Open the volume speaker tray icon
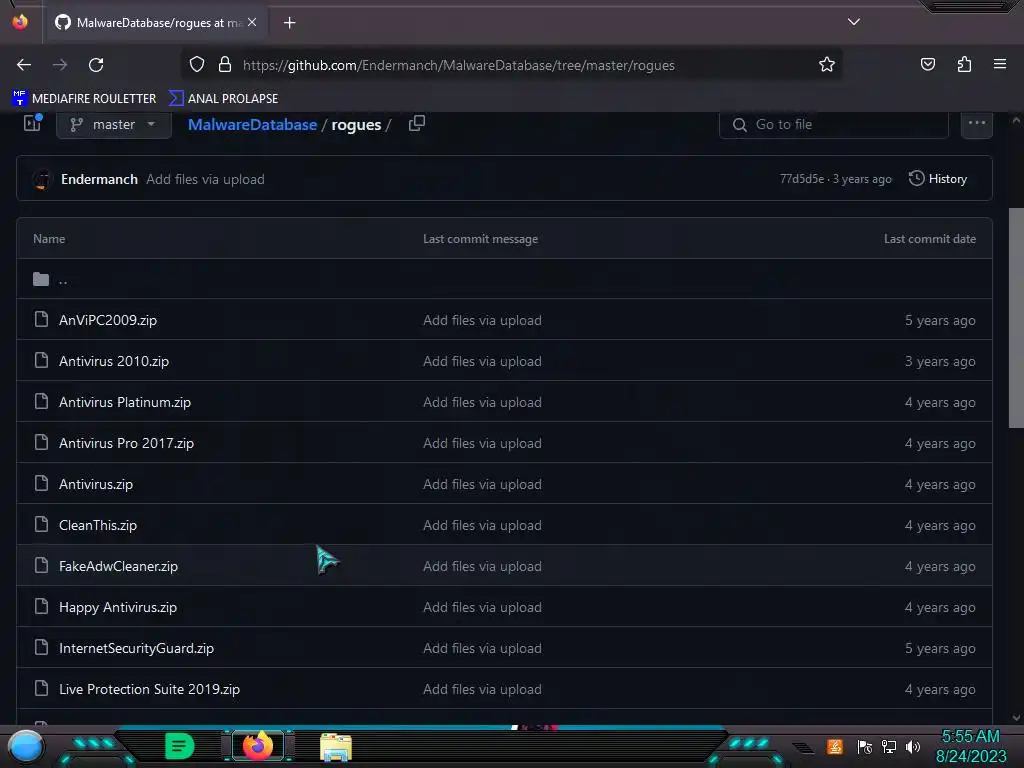Viewport: 1024px width, 768px height. tap(912, 746)
